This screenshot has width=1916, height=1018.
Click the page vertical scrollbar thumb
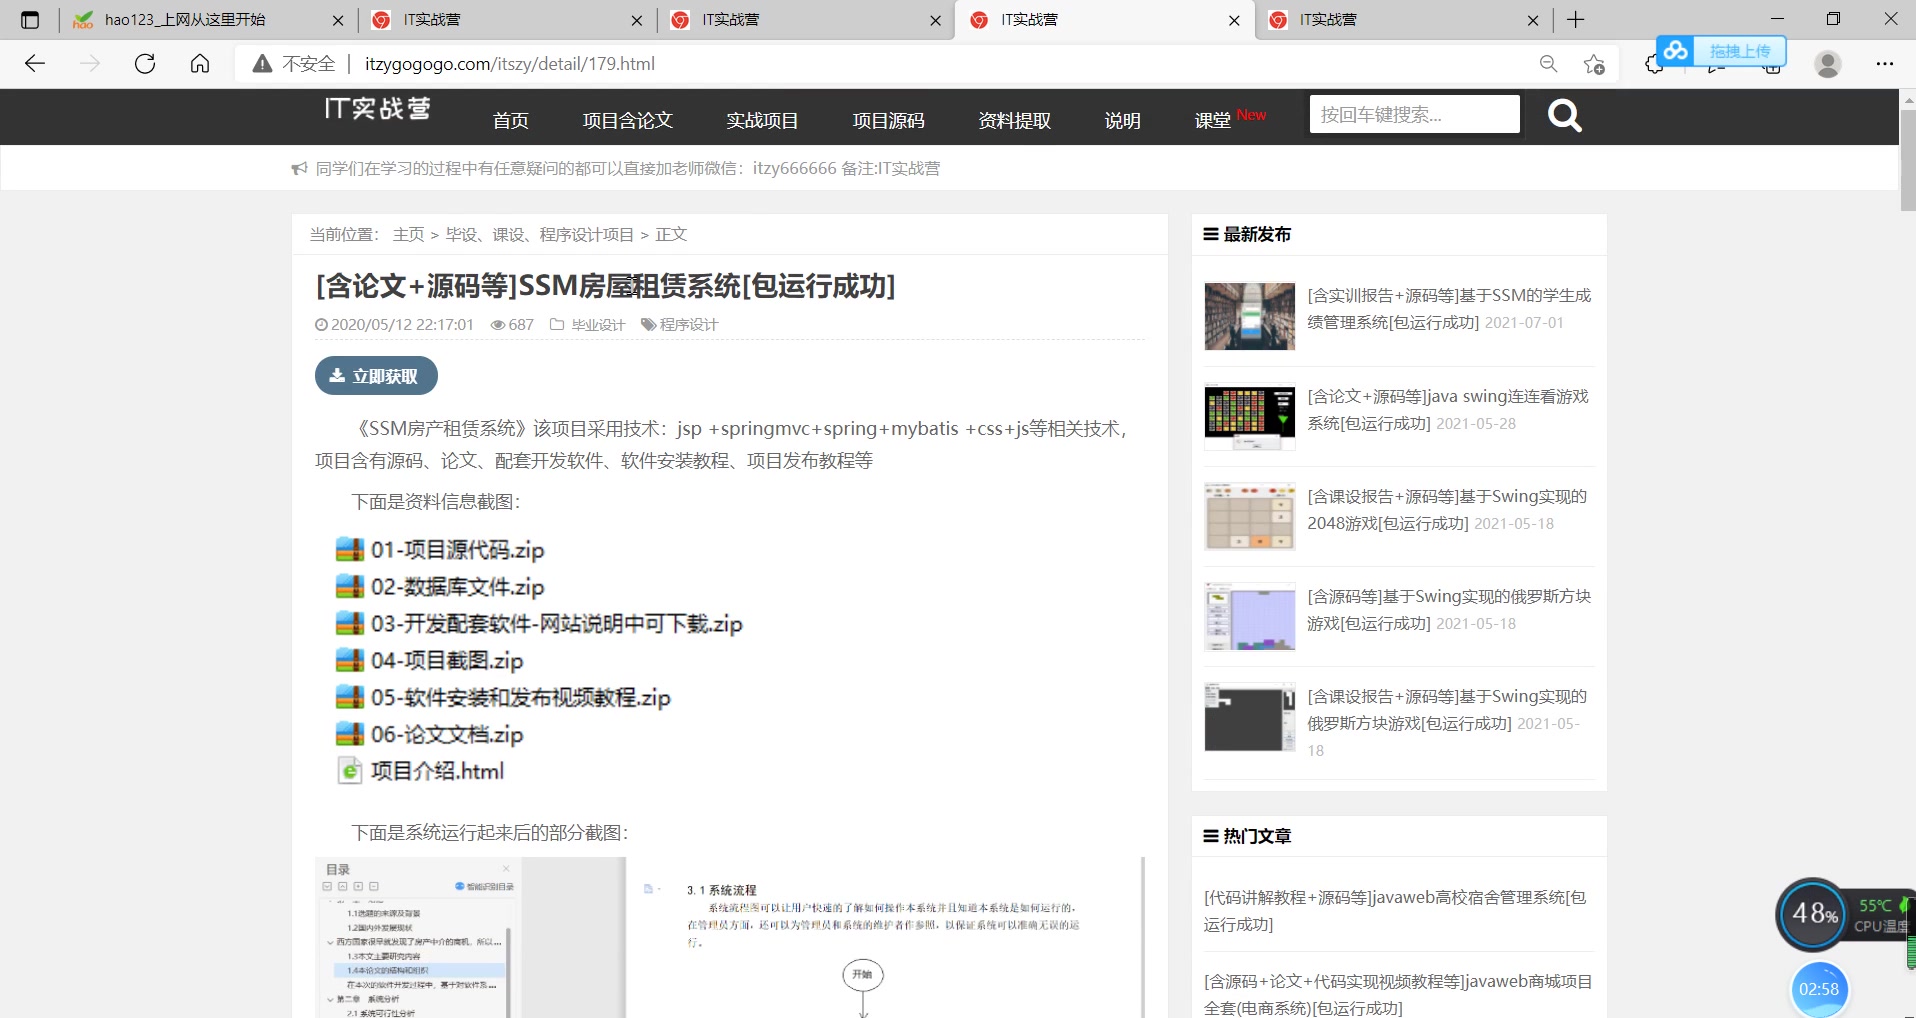coord(1908,160)
